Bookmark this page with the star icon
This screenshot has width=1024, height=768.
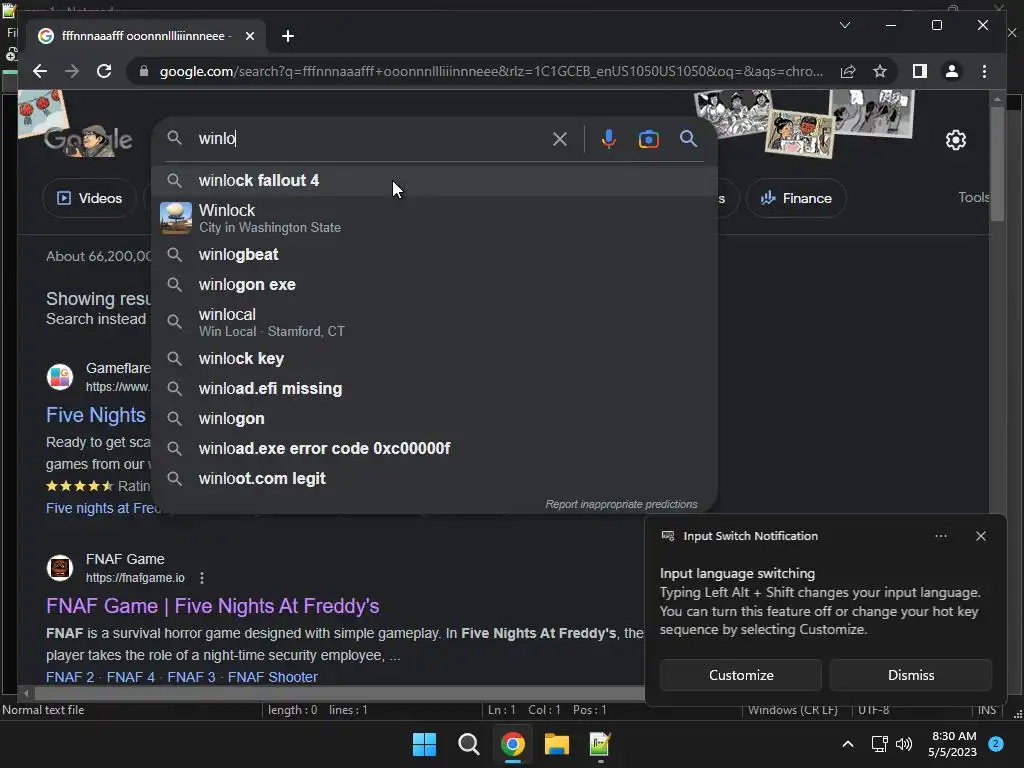pos(880,71)
